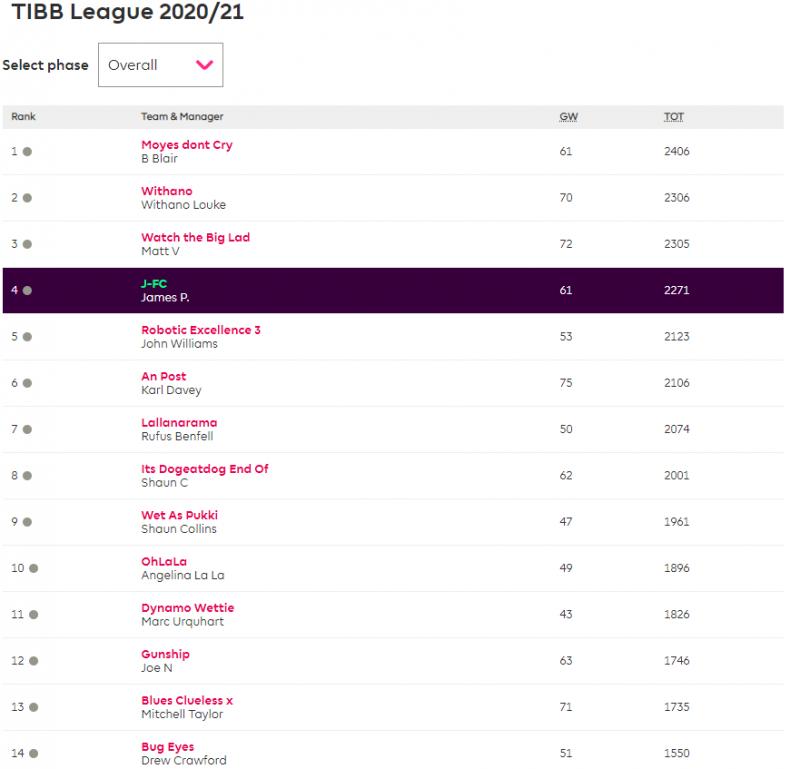Click rank status dot beside rank 2
Viewport: 800px width, 769px height.
click(x=27, y=198)
